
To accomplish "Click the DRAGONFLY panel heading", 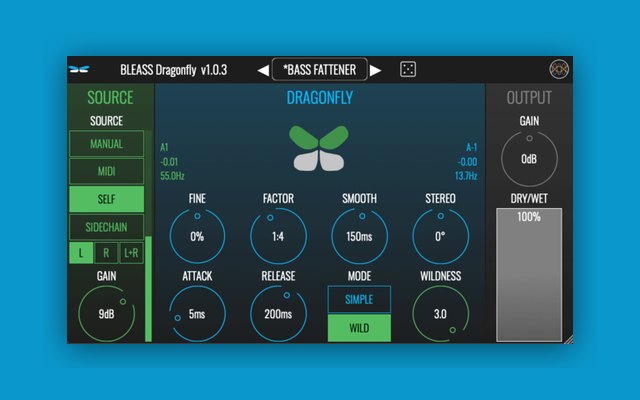I will [x=320, y=98].
